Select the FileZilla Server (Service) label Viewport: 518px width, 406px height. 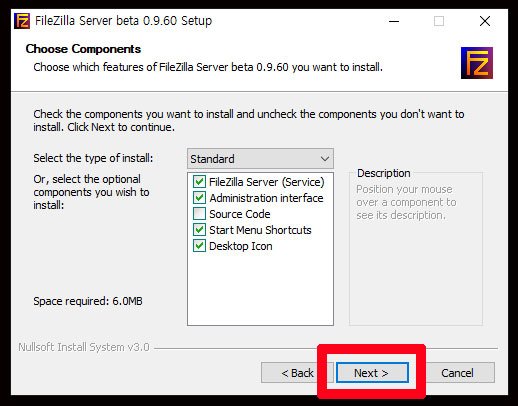pyautogui.click(x=267, y=182)
